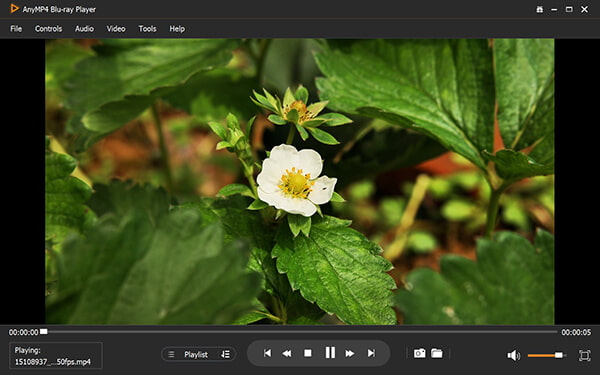600x375 pixels.
Task: Open the Playlist panel
Action: point(196,354)
